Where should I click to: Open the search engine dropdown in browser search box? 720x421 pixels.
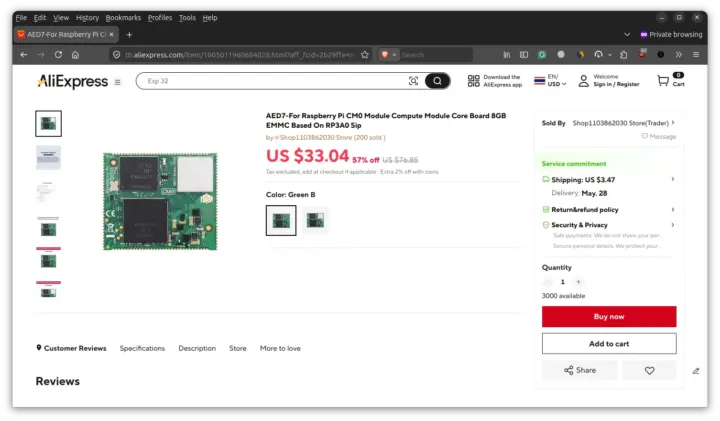click(x=388, y=55)
